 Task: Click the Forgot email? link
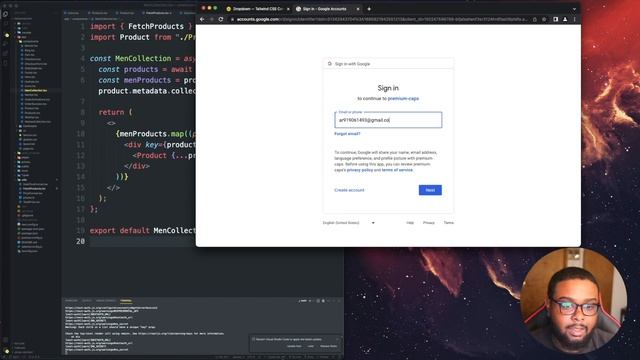pos(347,134)
